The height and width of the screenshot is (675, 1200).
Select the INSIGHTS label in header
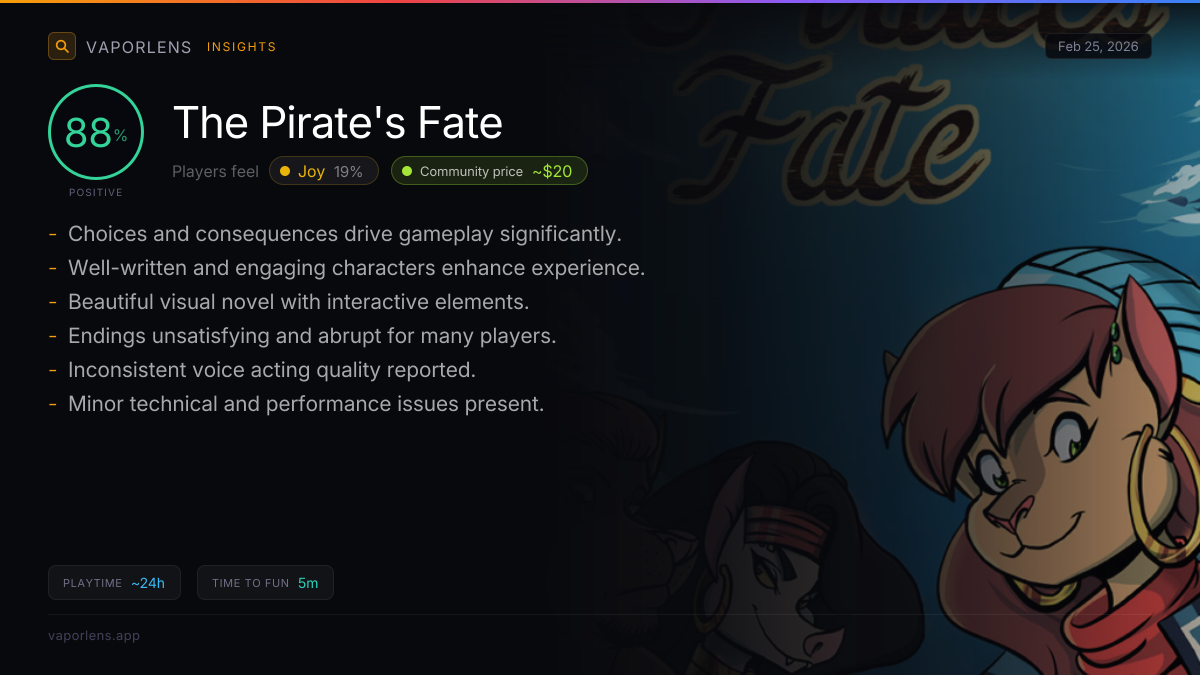pyautogui.click(x=241, y=47)
